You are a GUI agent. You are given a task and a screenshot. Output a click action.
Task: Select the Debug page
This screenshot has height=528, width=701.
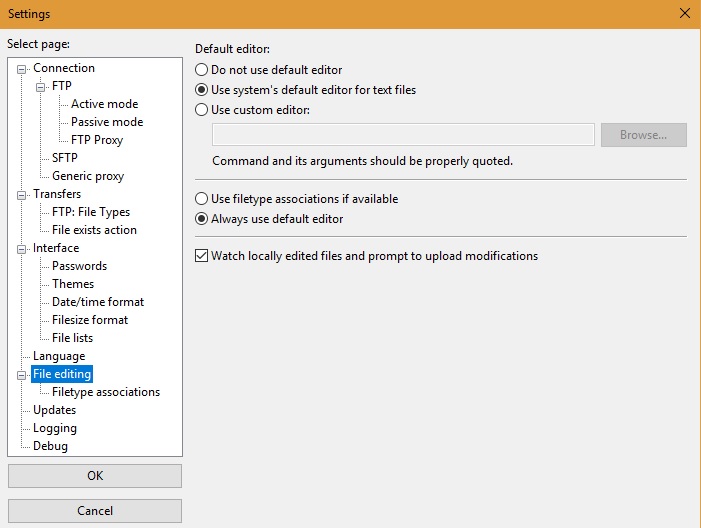click(x=51, y=446)
